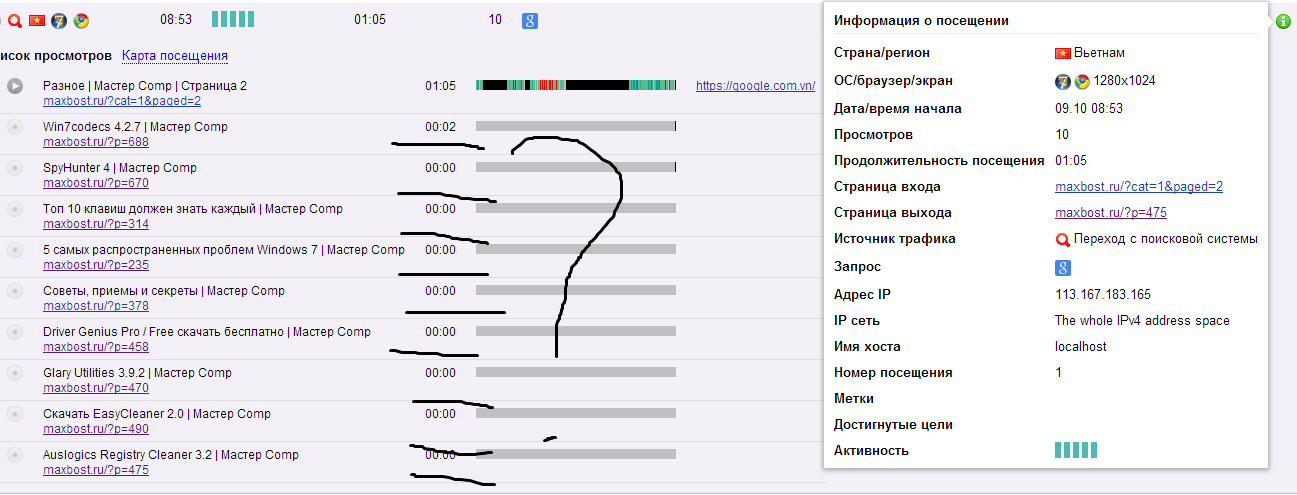Select the 'Список просмотров' tab

pyautogui.click(x=56, y=56)
